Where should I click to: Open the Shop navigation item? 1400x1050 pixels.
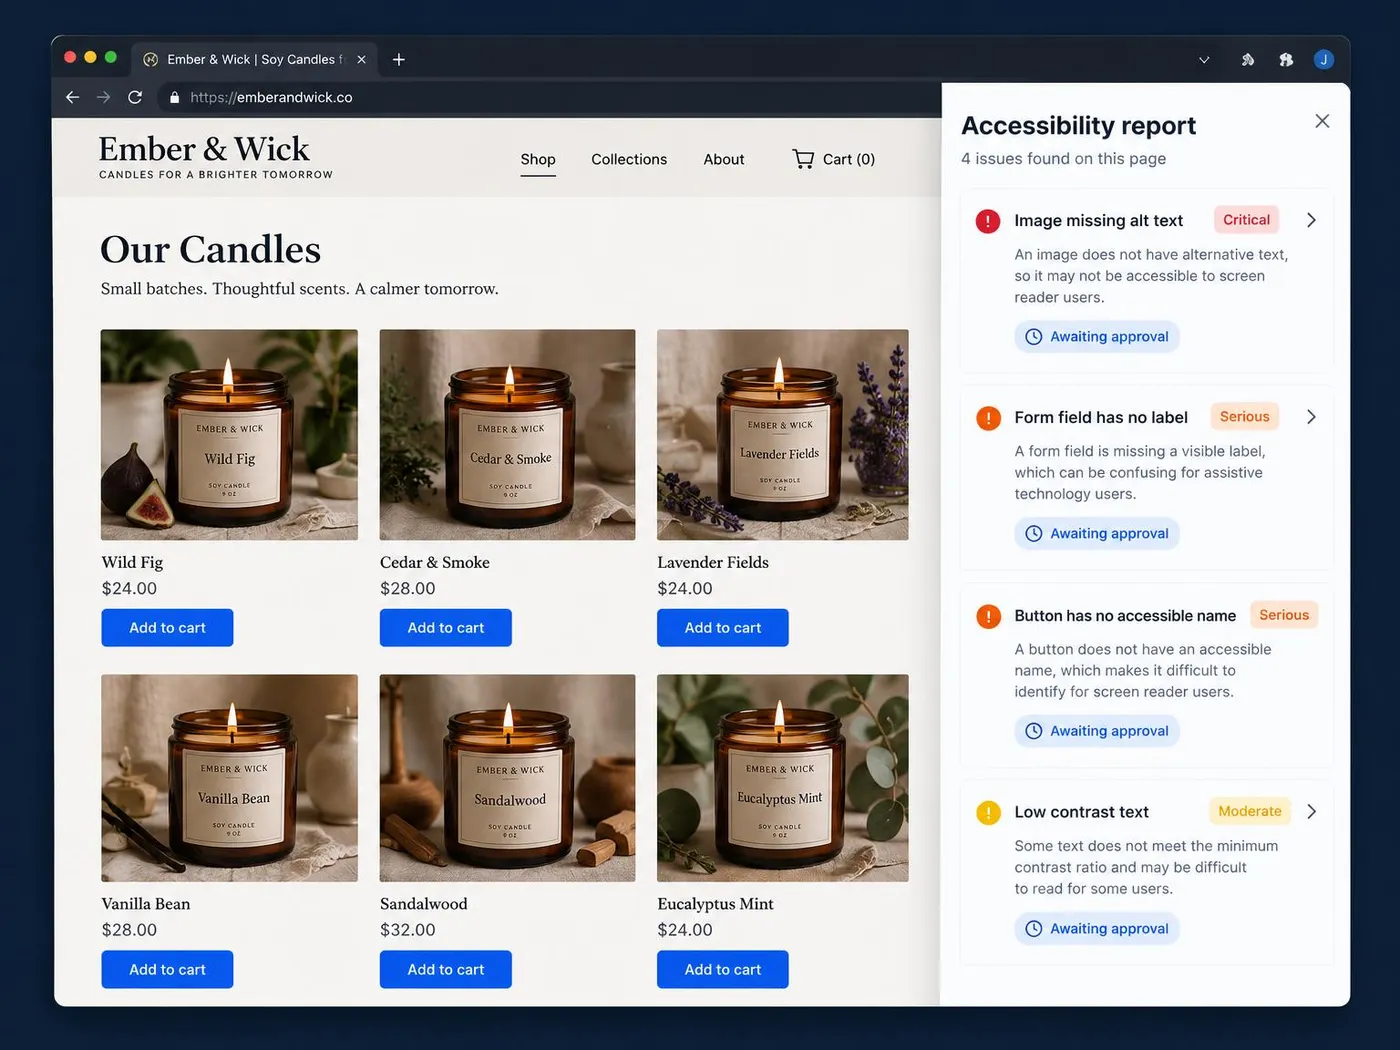[x=538, y=159]
